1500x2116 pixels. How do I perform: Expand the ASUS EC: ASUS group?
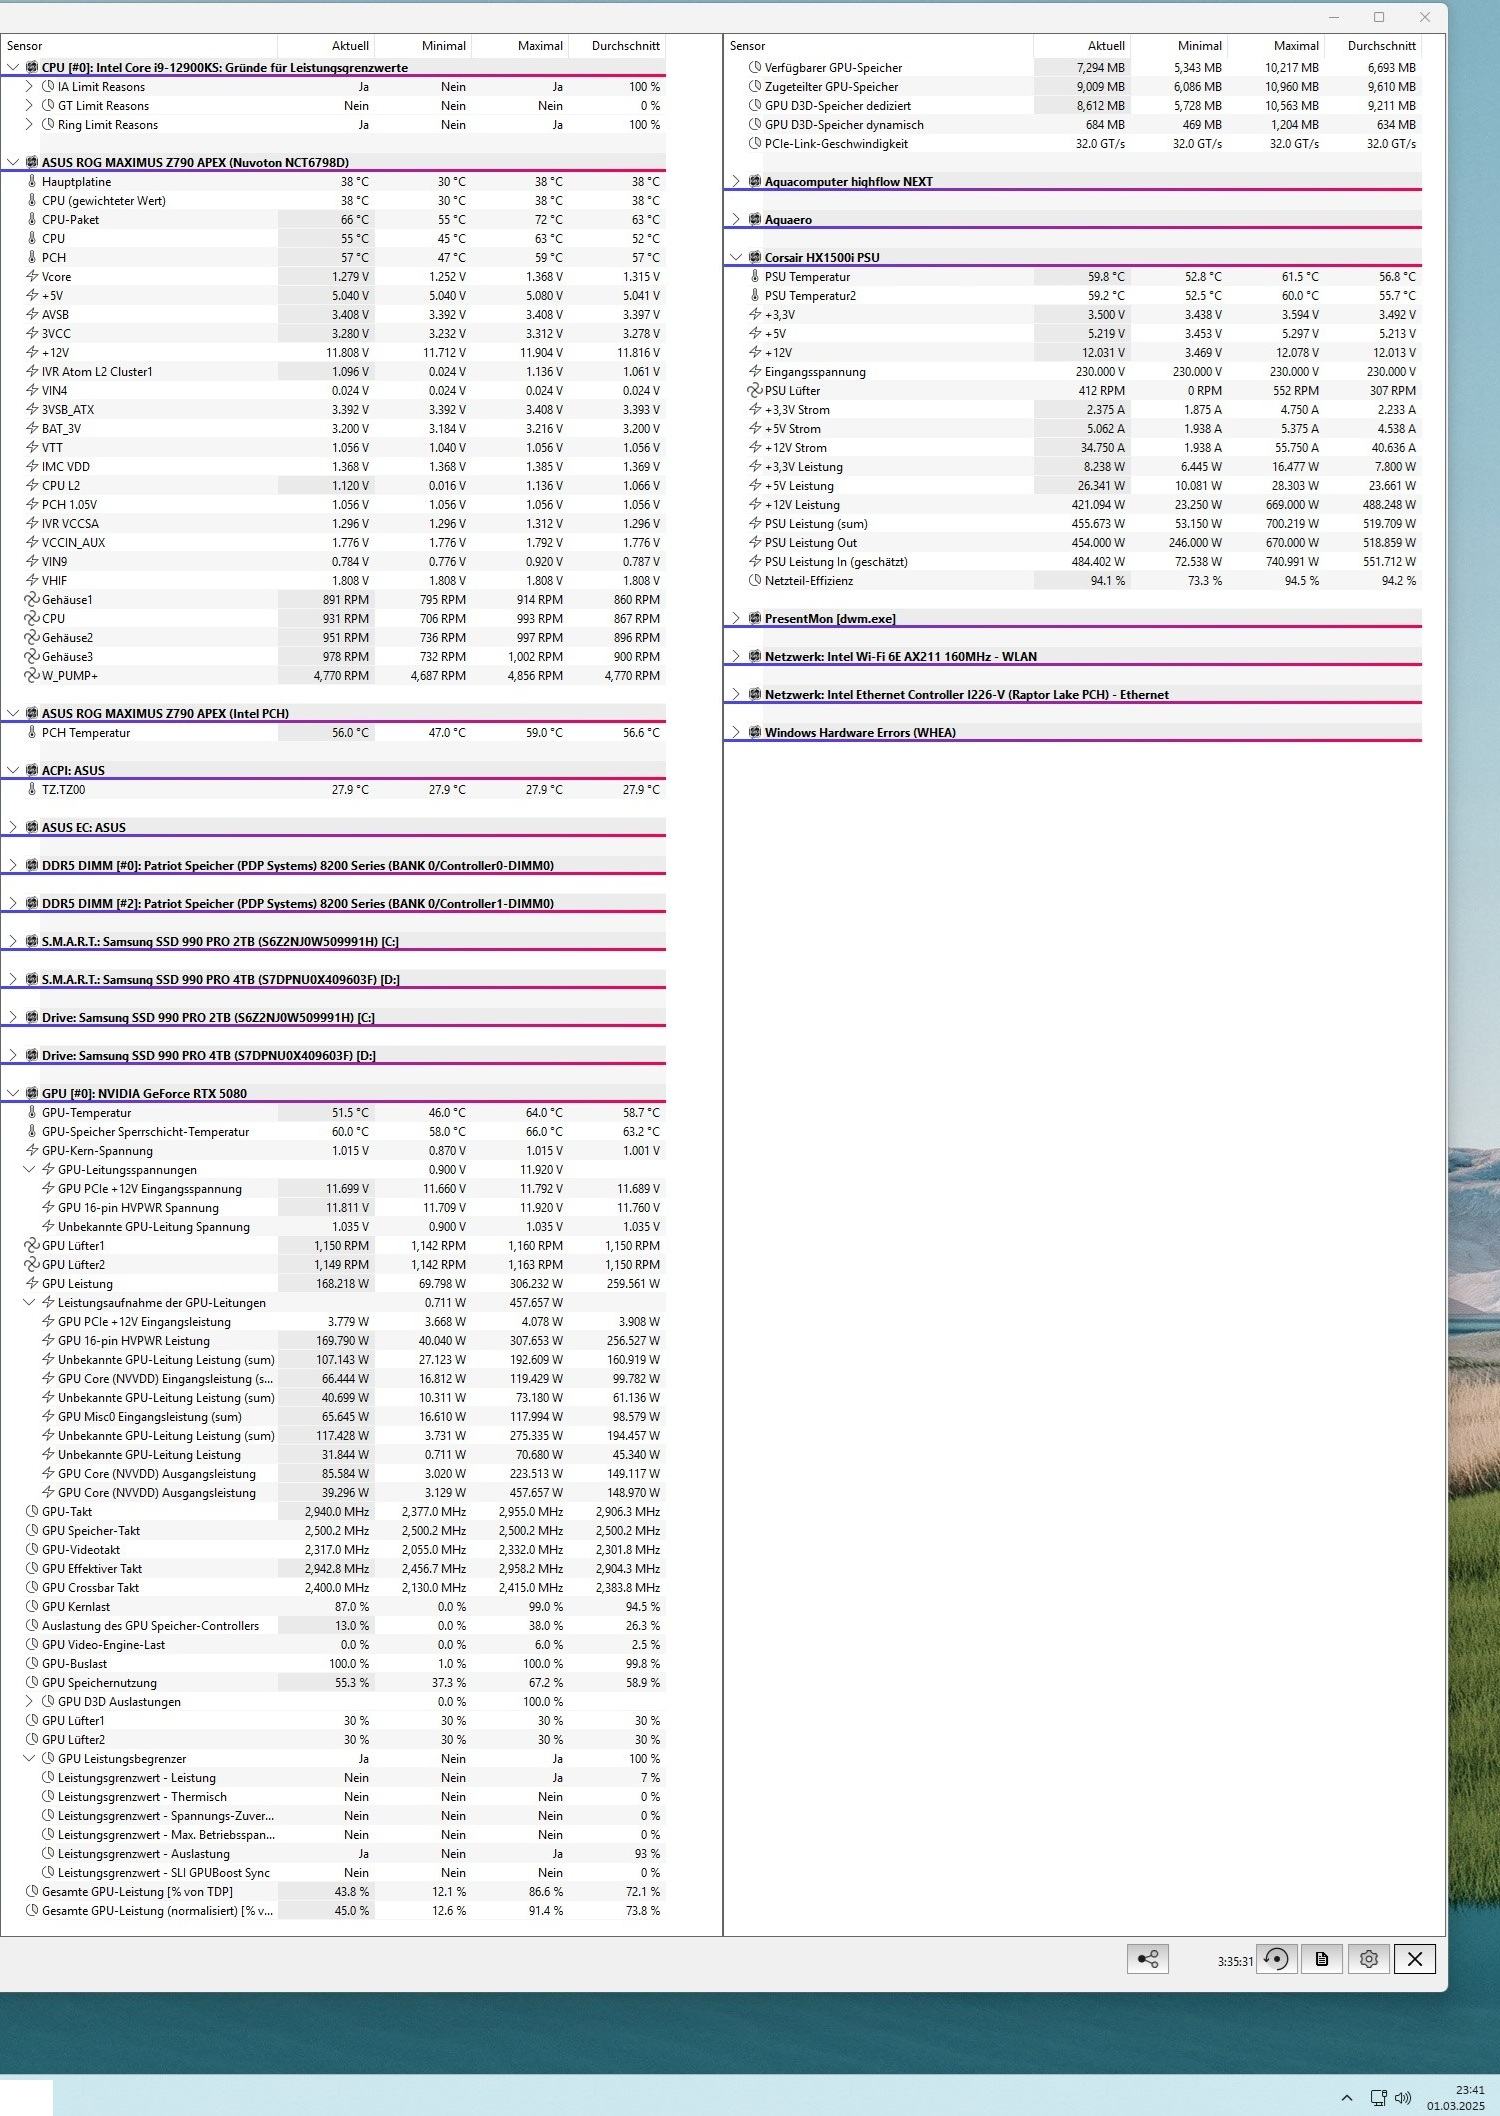(13, 827)
